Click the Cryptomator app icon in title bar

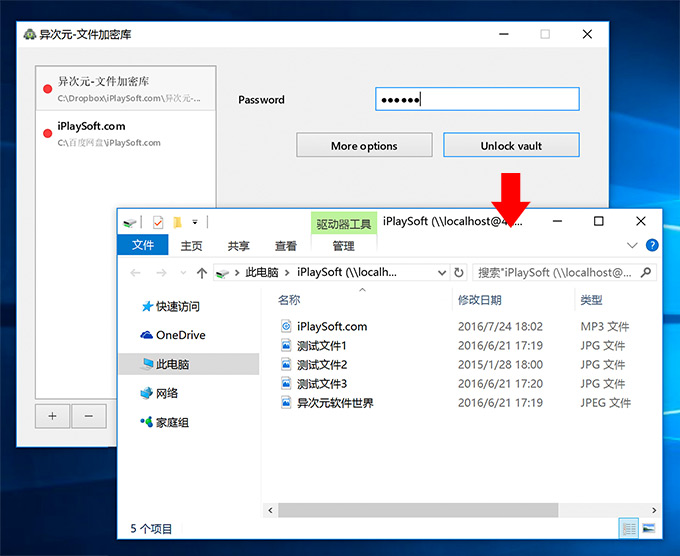pyautogui.click(x=29, y=34)
